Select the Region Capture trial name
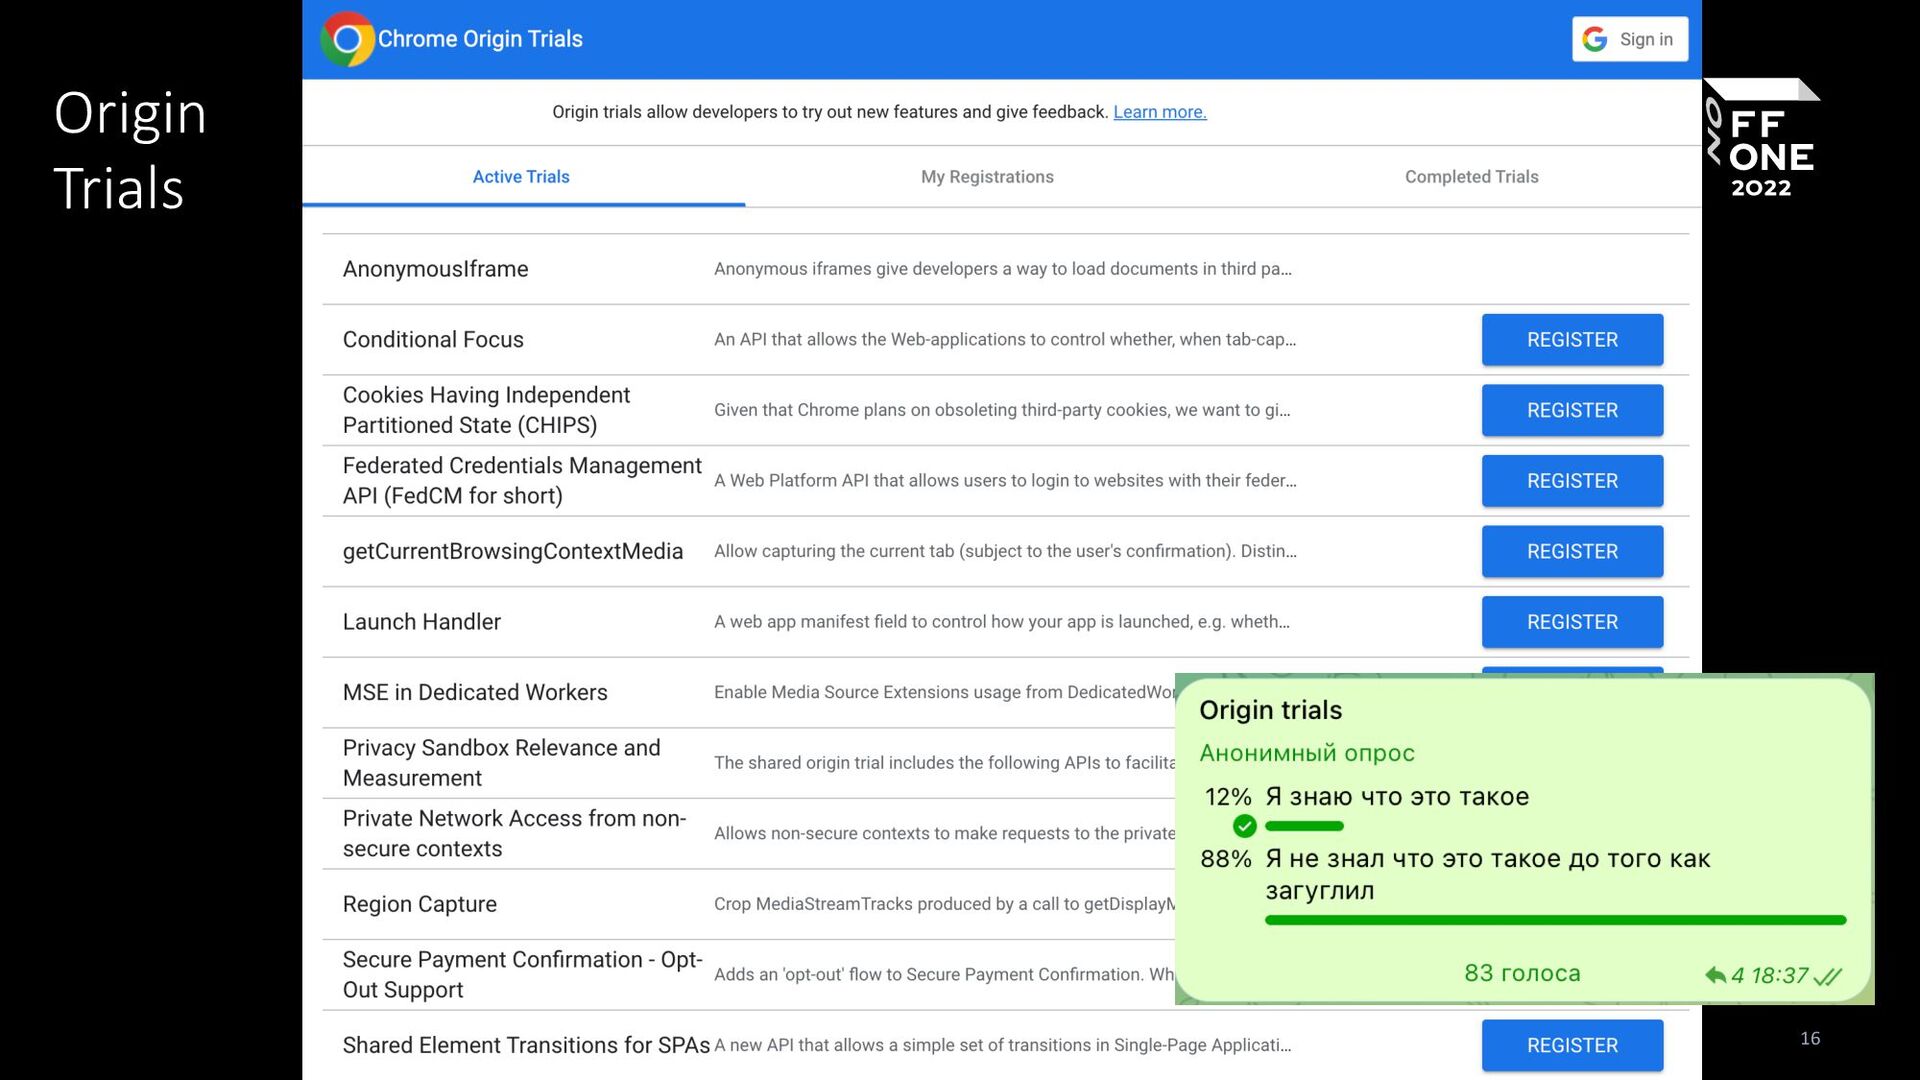The height and width of the screenshot is (1080, 1920). coord(420,904)
